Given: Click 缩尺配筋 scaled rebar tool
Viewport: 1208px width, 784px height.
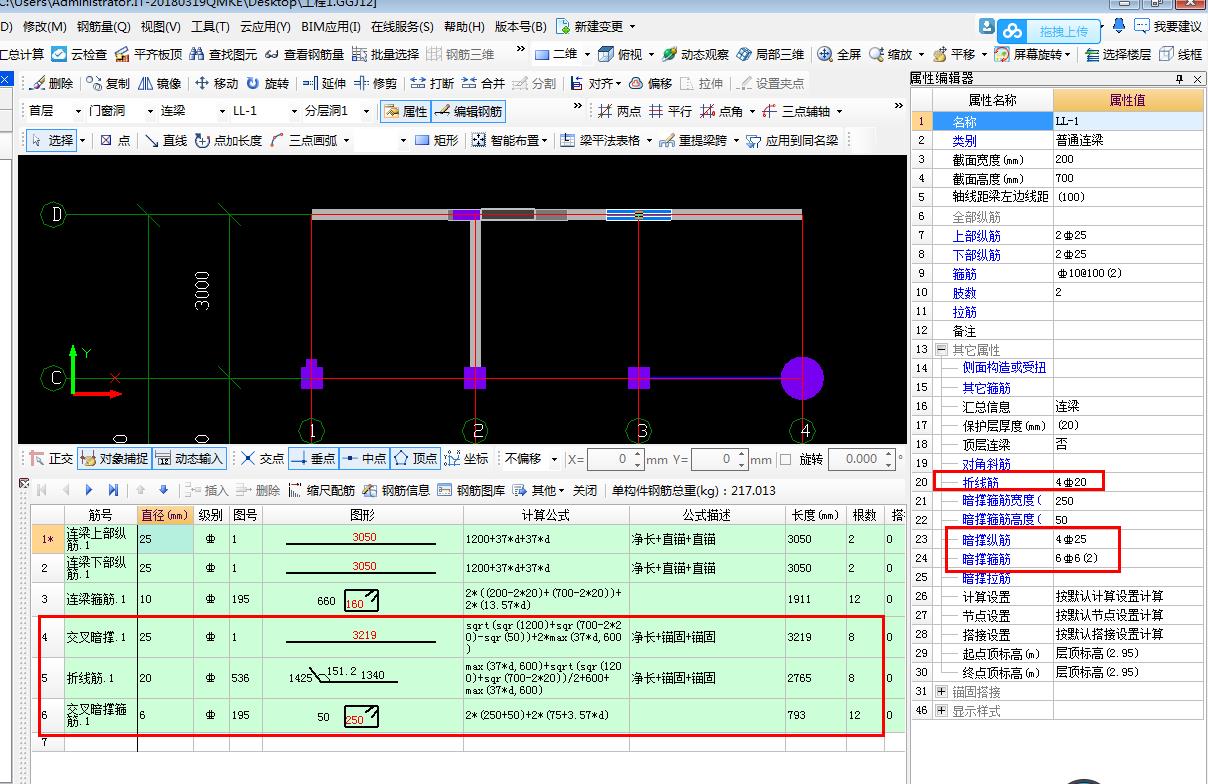Looking at the screenshot, I should pyautogui.click(x=321, y=490).
